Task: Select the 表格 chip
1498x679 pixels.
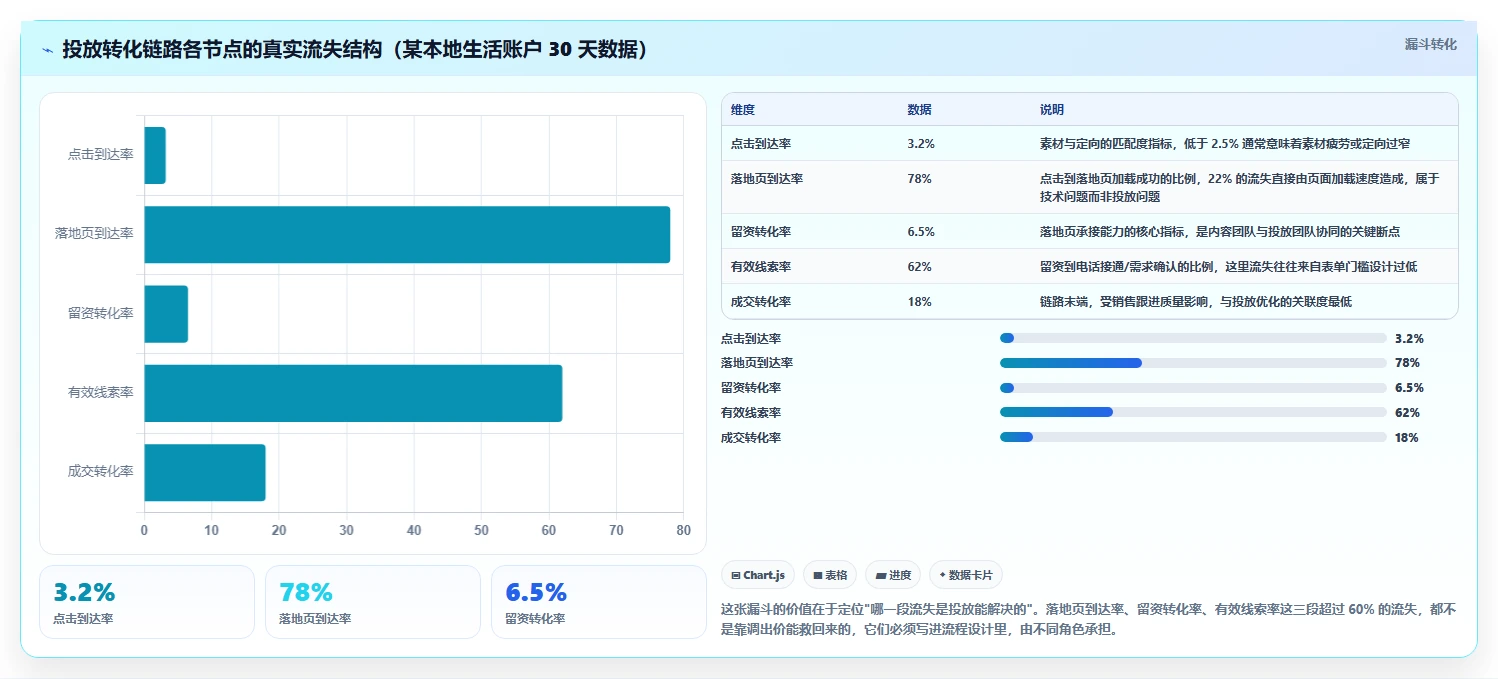Action: click(x=830, y=575)
